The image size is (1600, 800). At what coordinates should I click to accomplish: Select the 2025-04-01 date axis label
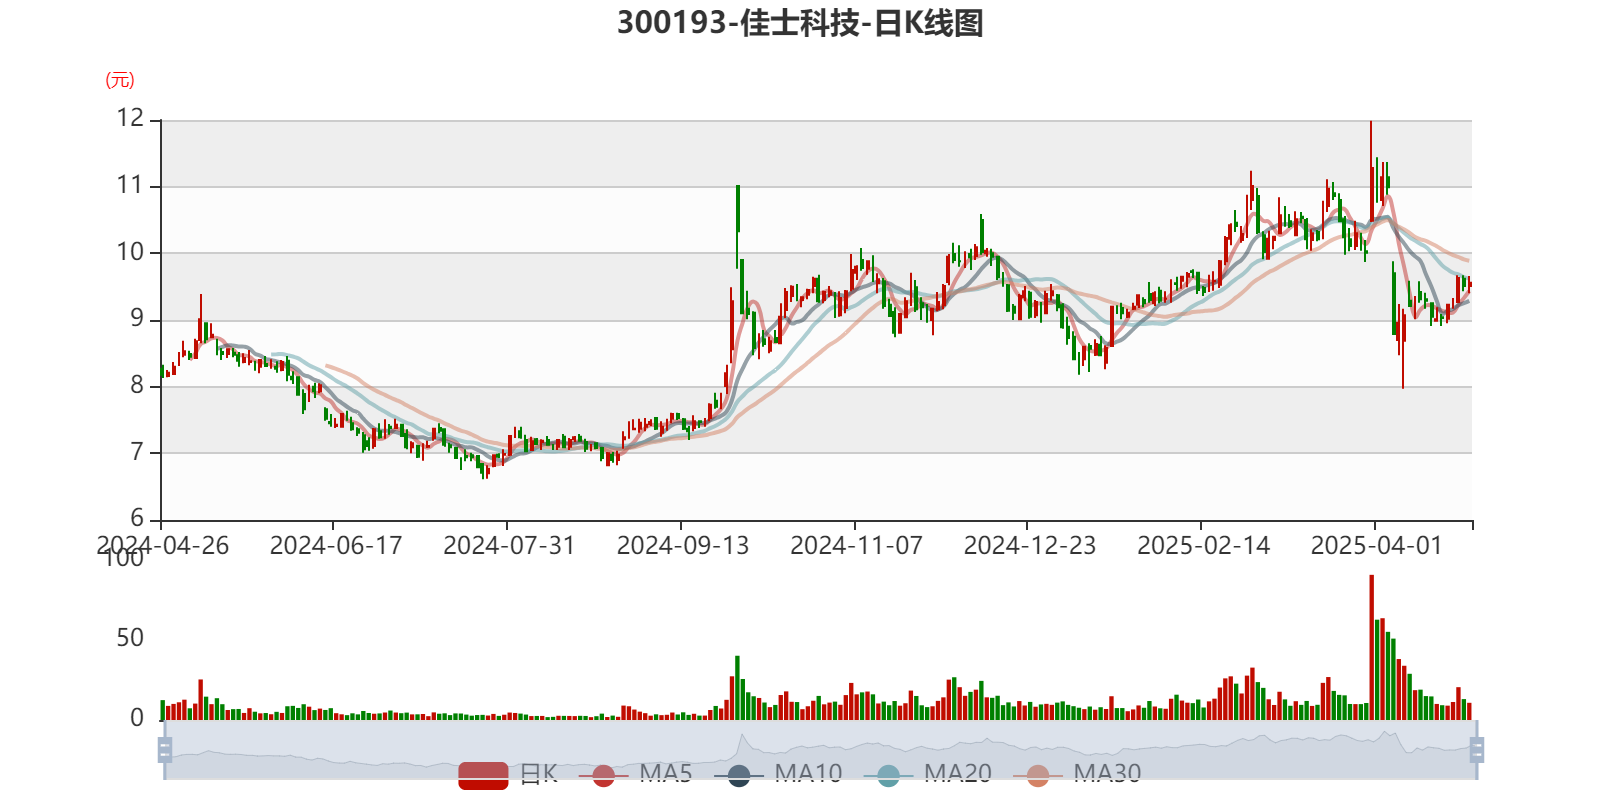[1376, 545]
